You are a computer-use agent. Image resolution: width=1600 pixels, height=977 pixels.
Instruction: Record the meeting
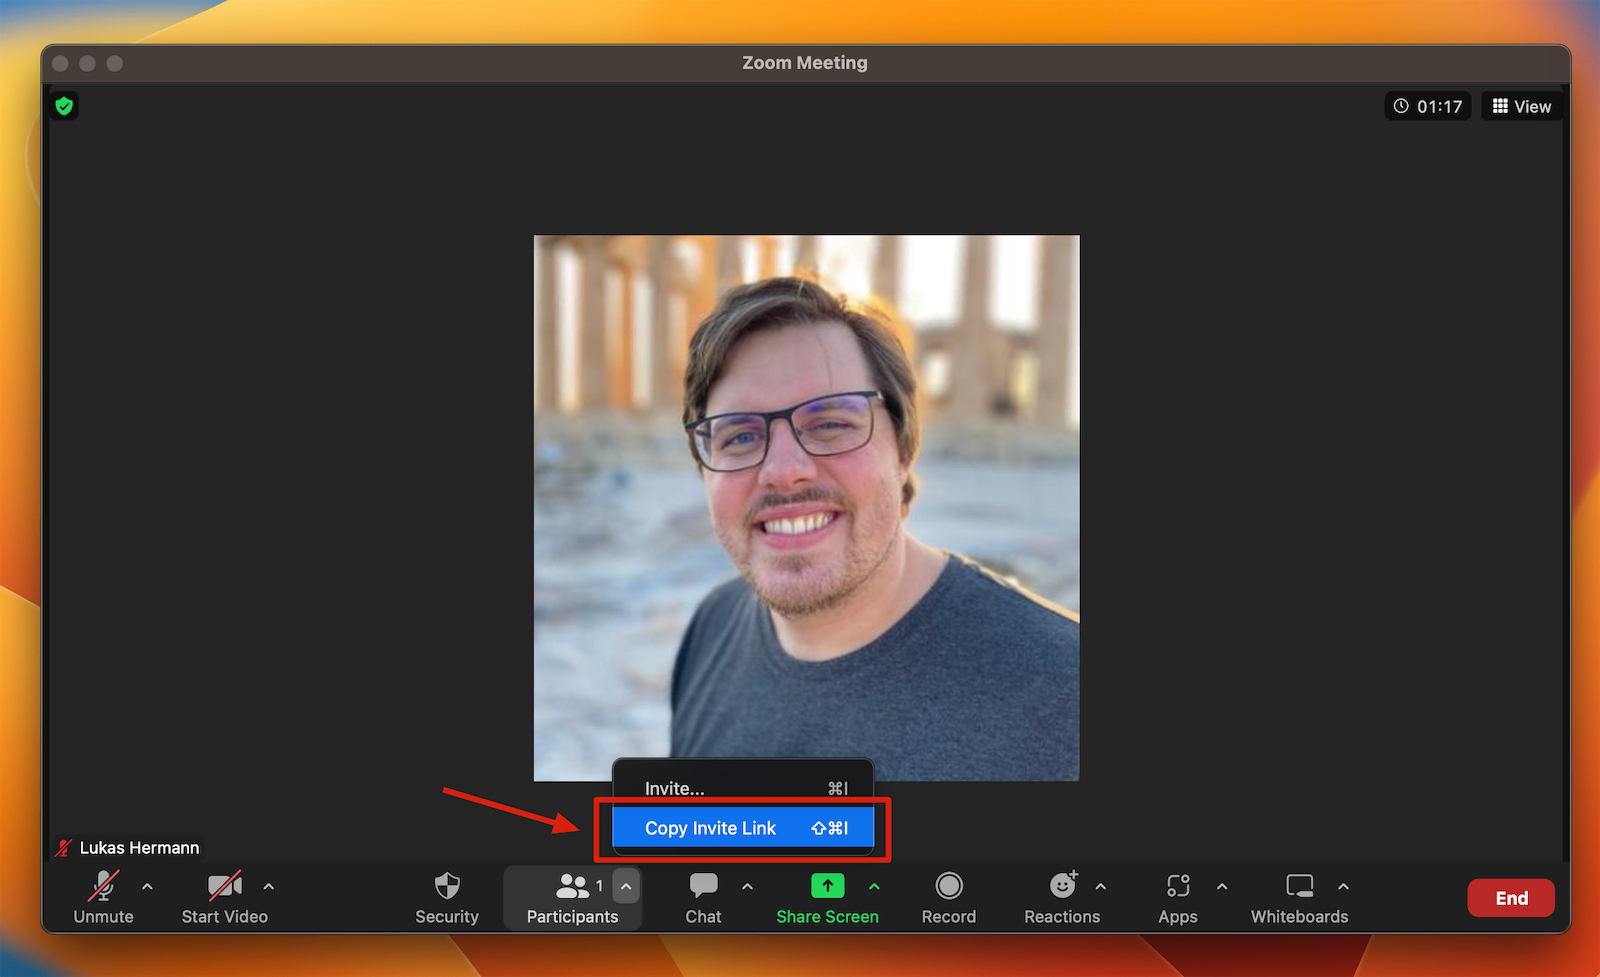(x=948, y=897)
